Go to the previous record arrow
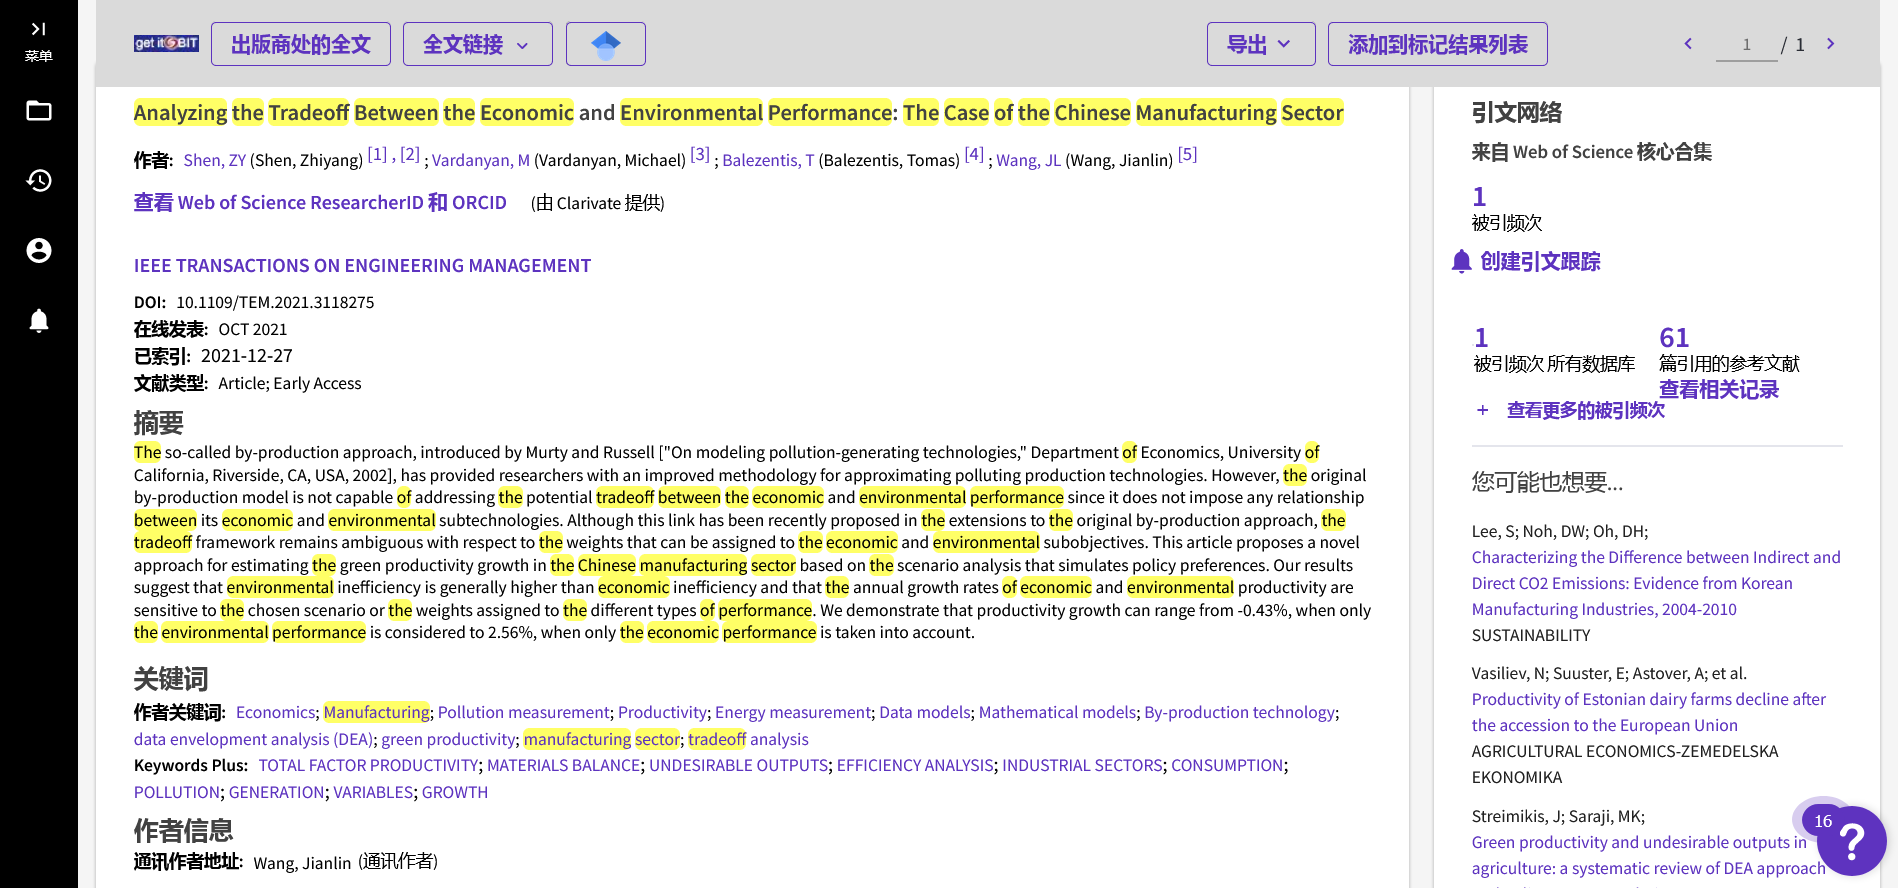 pyautogui.click(x=1688, y=44)
